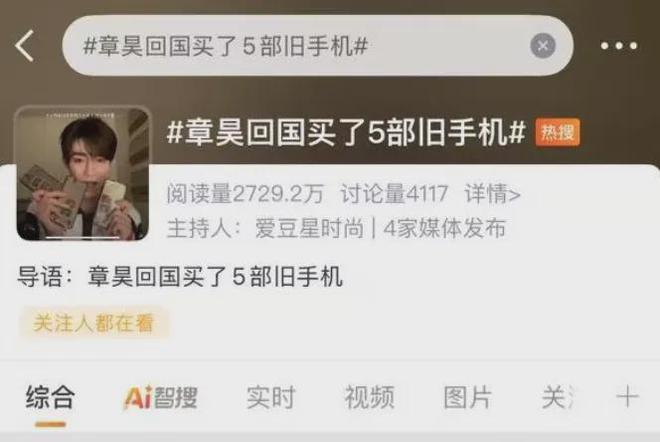The width and height of the screenshot is (660, 442).
Task: Click the orange 热搜 hot search badge
Action: (557, 133)
